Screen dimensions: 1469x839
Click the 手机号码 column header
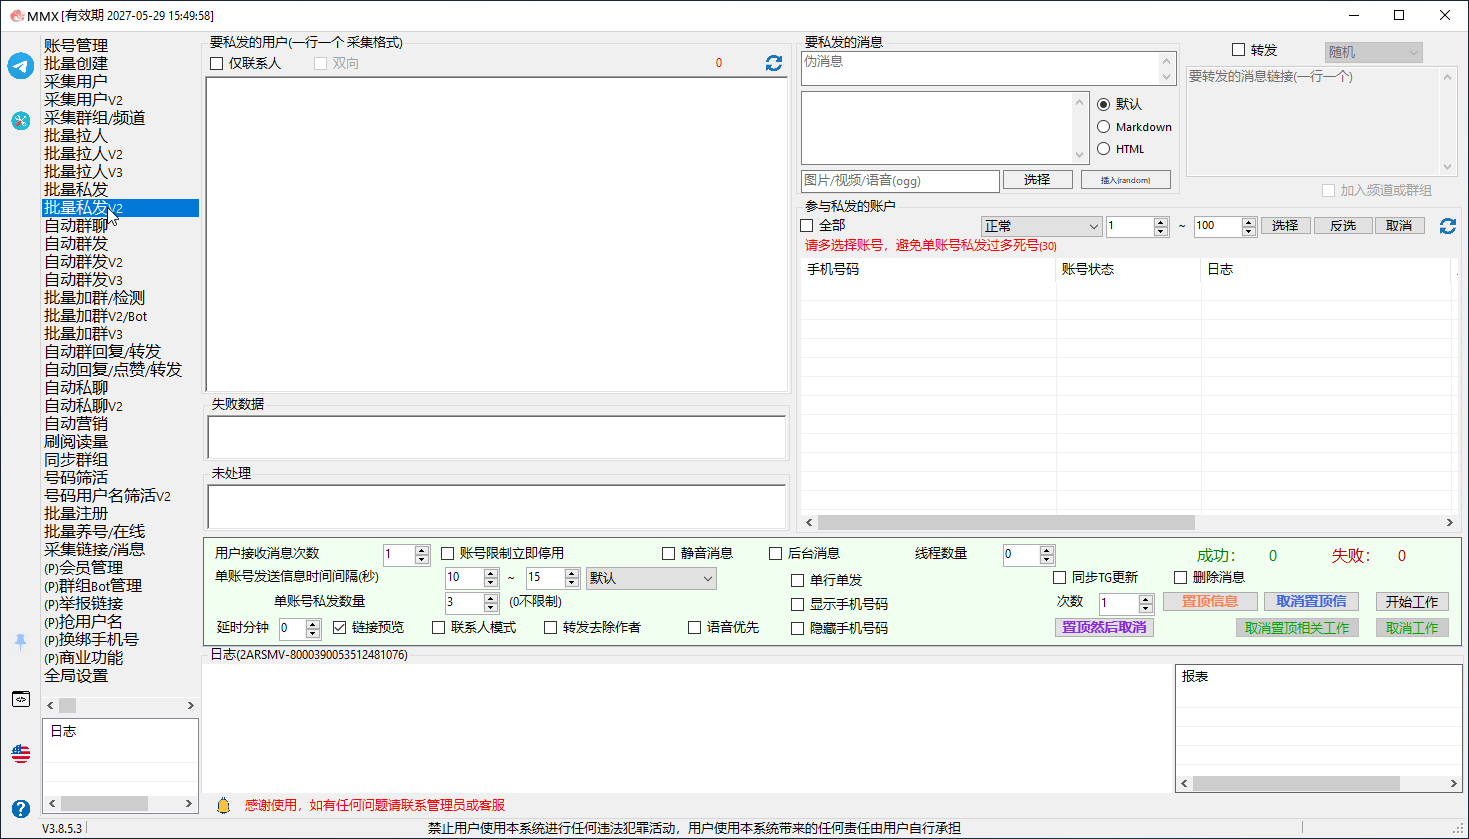[x=928, y=270]
